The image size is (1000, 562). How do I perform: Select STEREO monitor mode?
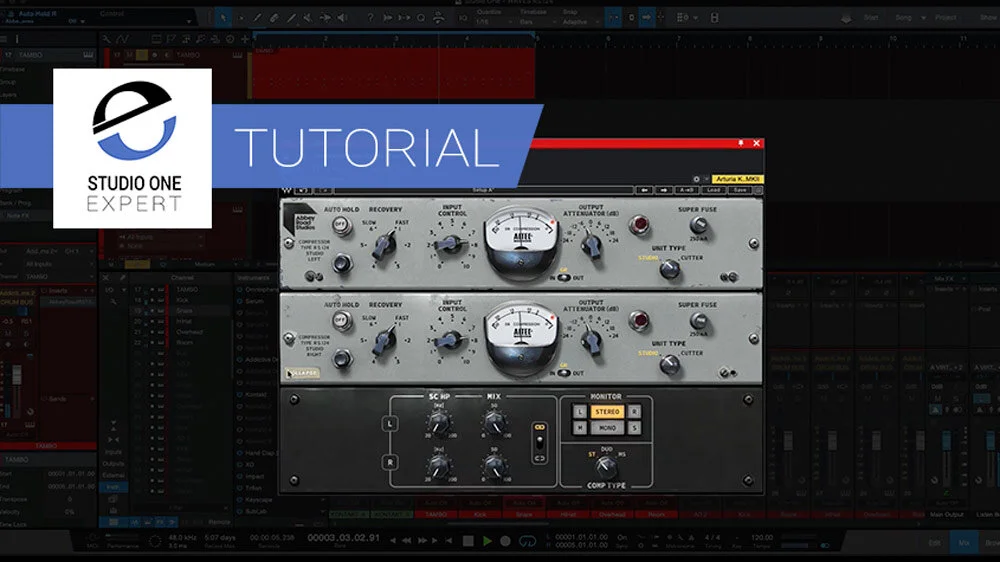coord(607,412)
